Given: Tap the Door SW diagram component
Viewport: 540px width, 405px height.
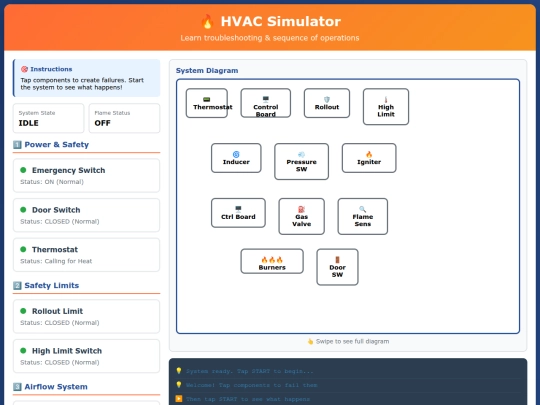Looking at the screenshot, I should click(338, 267).
